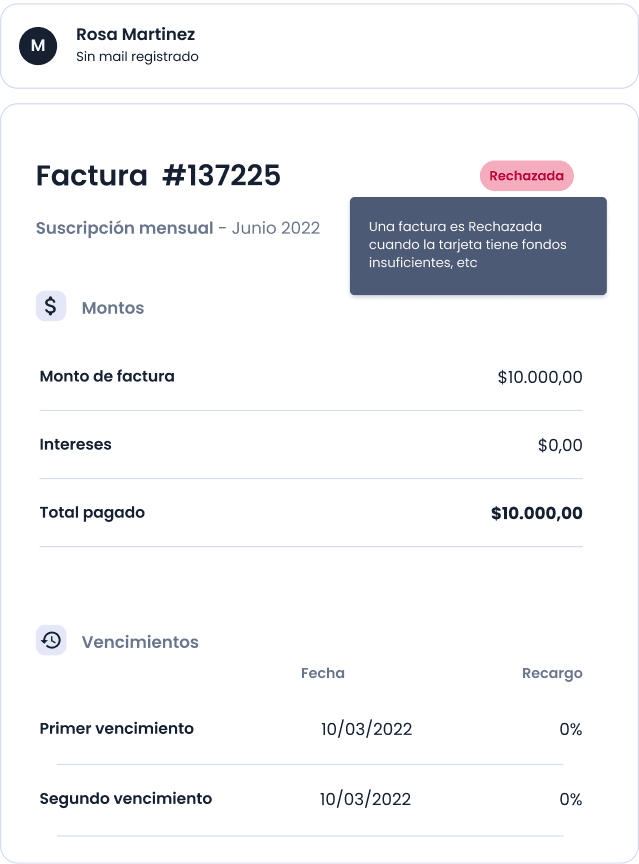The image size is (639, 864).
Task: Click the Factura #137225 heading
Action: coord(158,176)
